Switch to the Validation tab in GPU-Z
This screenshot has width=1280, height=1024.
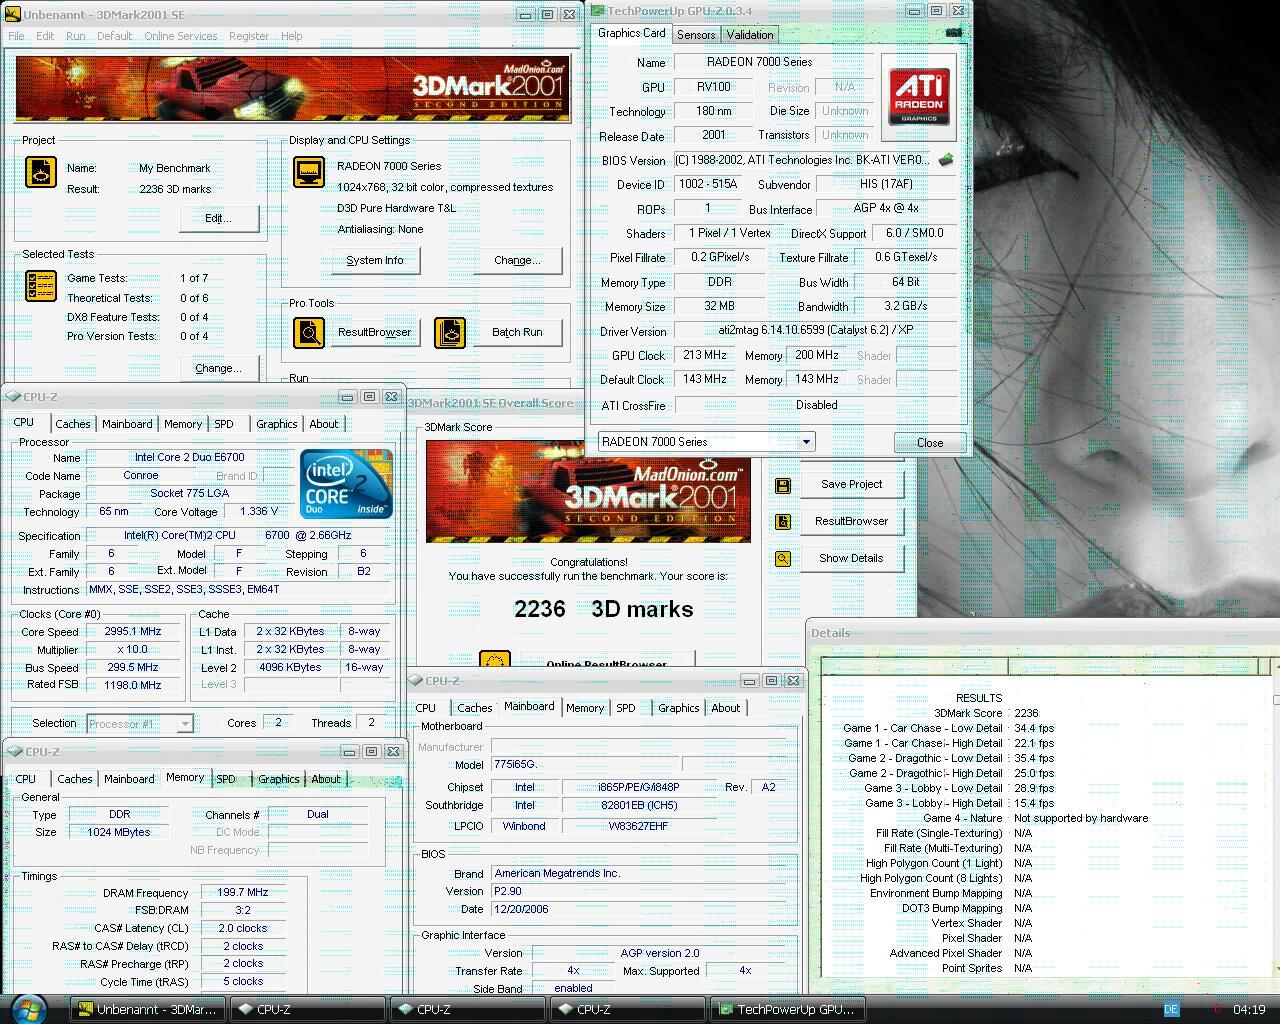pyautogui.click(x=750, y=34)
